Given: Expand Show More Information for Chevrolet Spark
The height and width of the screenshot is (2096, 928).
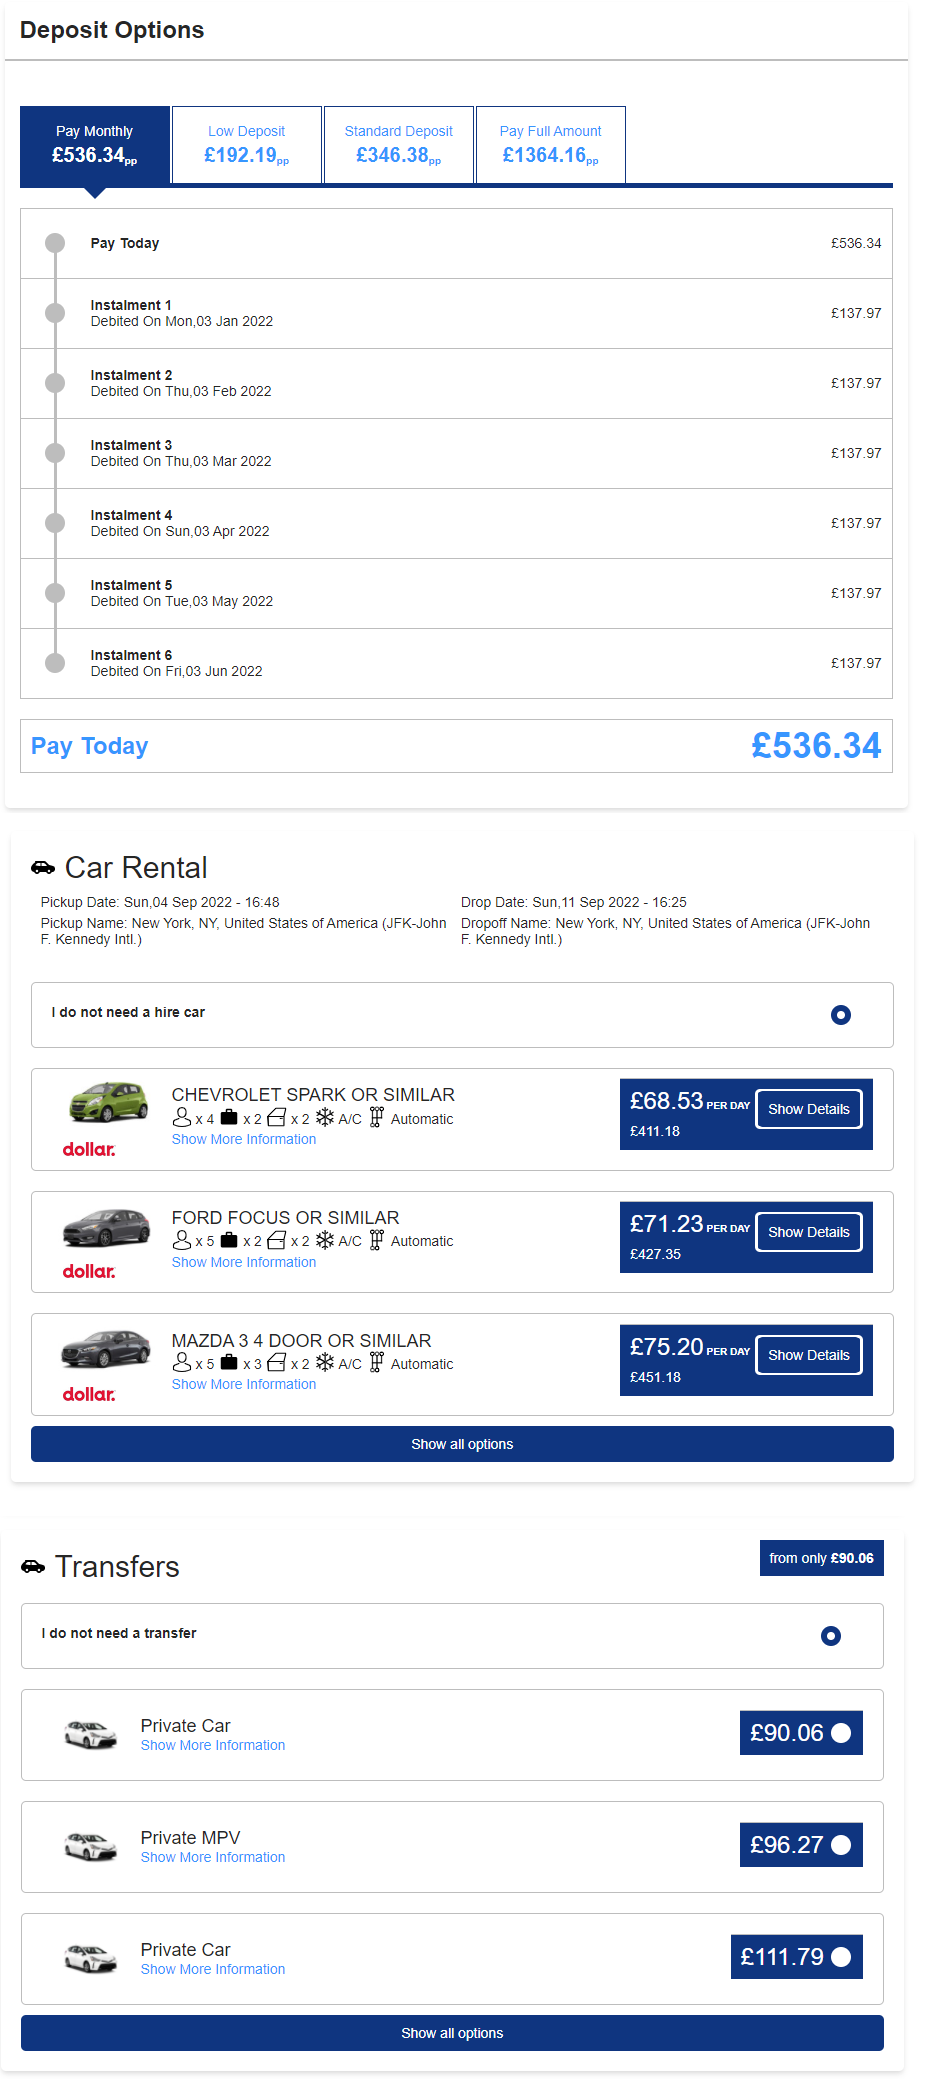Looking at the screenshot, I should (244, 1139).
